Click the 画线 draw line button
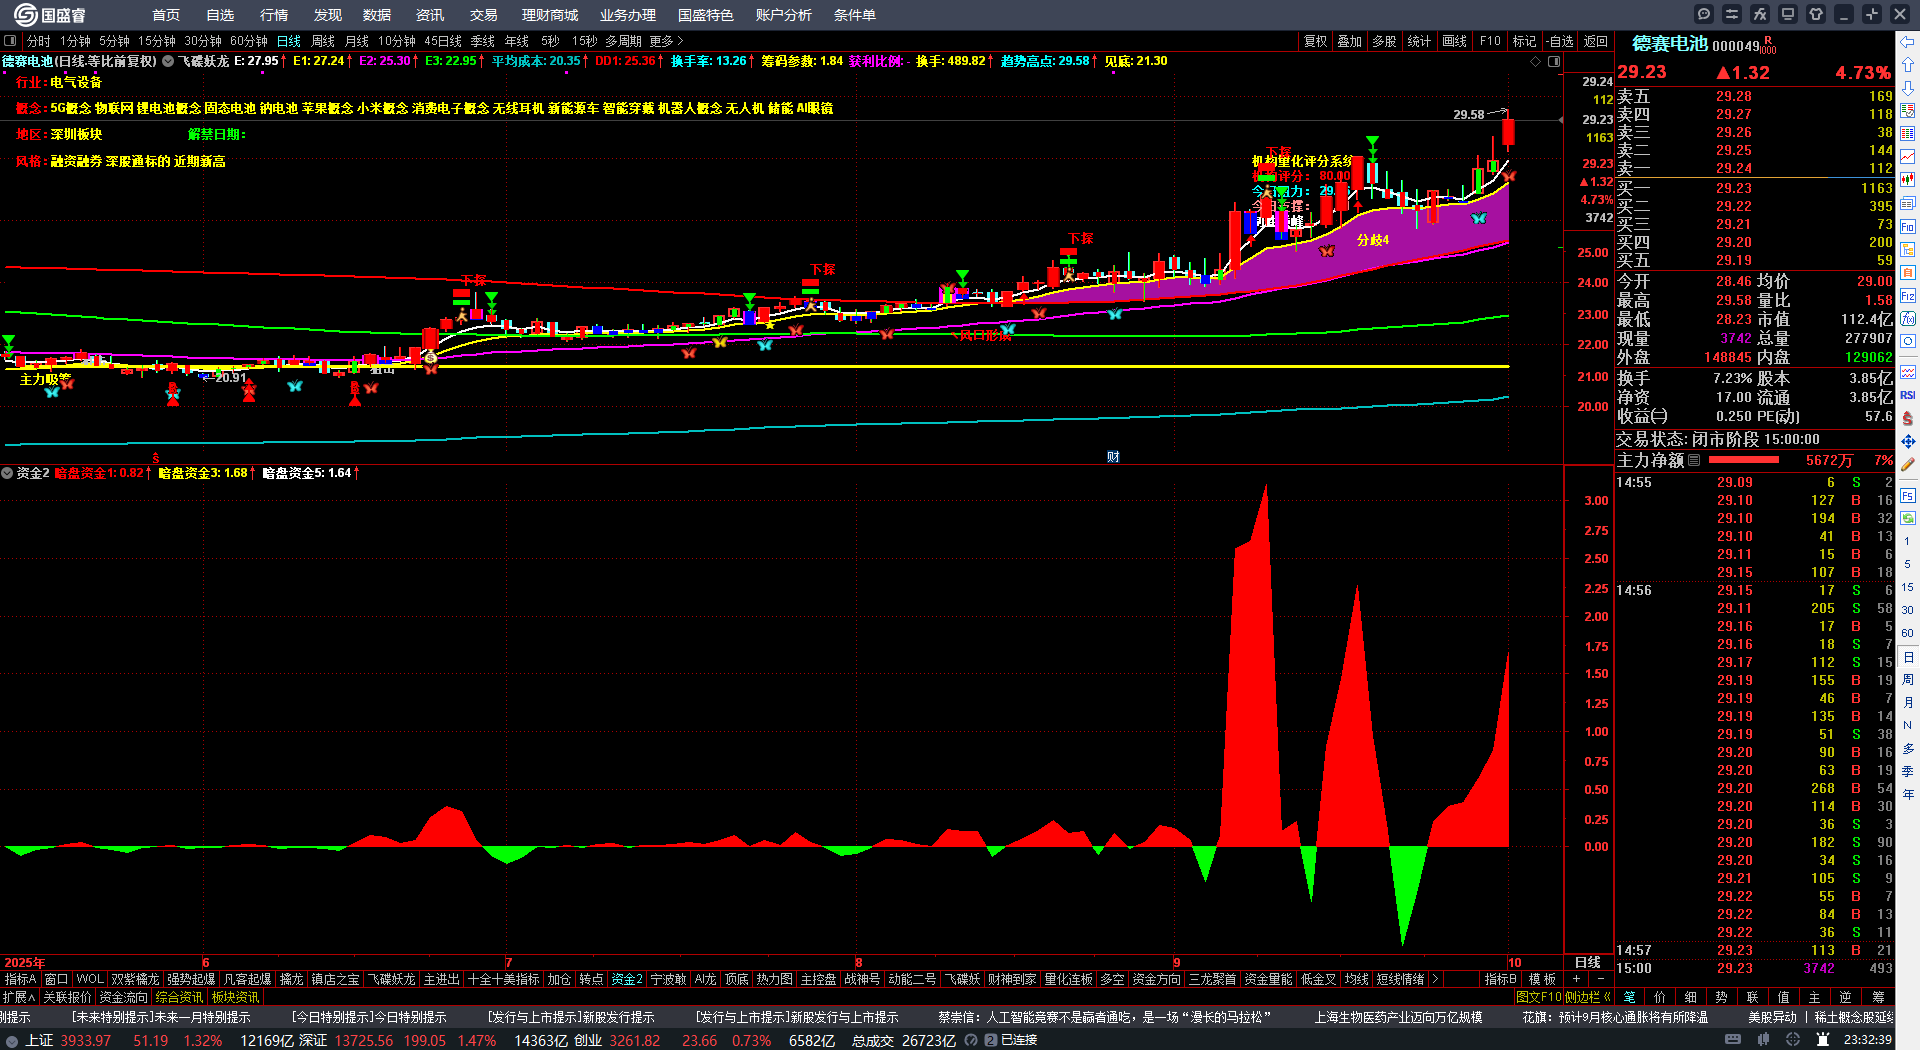 point(1454,41)
